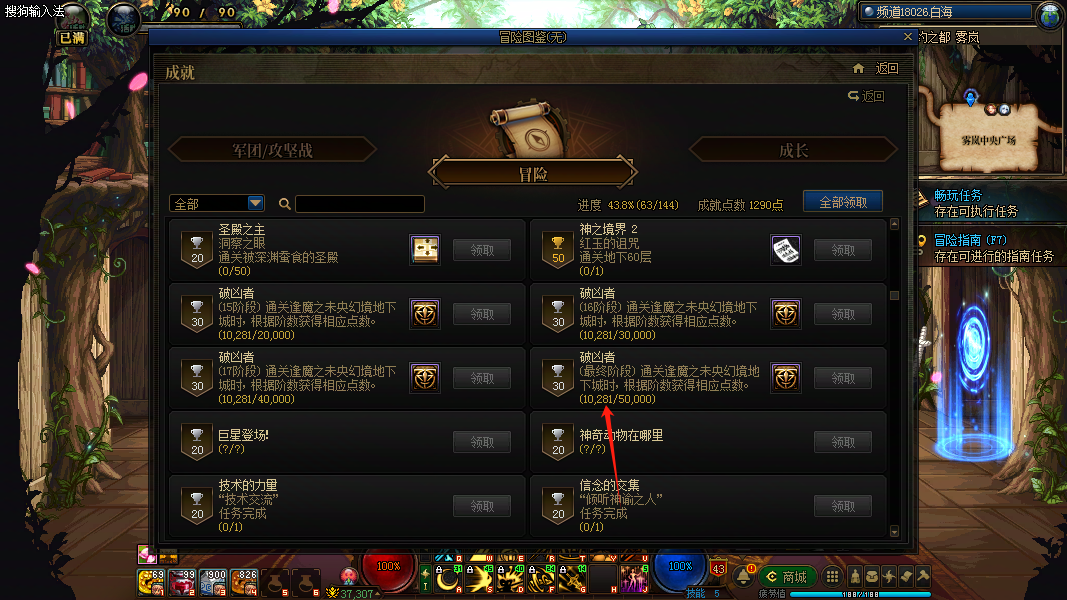Click 领取 for 巨星登场!
The height and width of the screenshot is (600, 1067).
tap(482, 442)
